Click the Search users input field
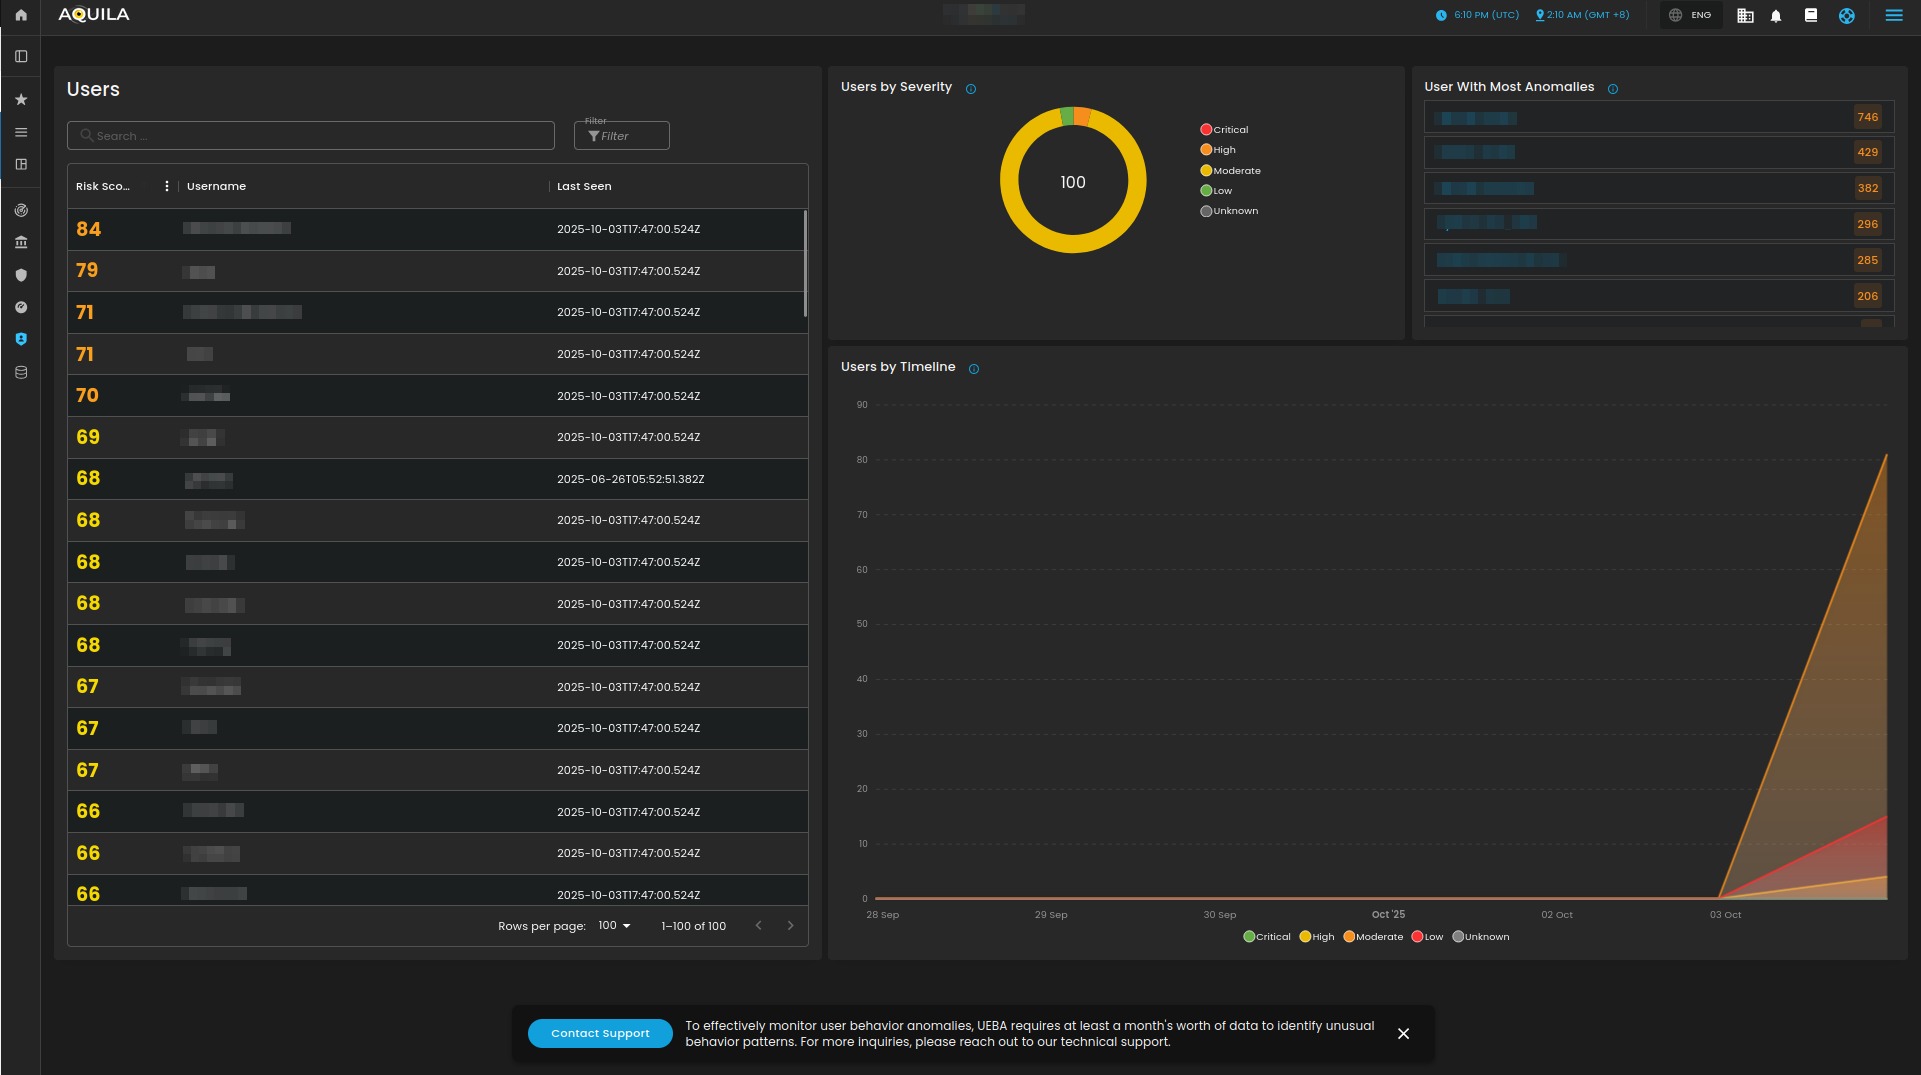Screen dimensions: 1921x1075 tap(311, 136)
